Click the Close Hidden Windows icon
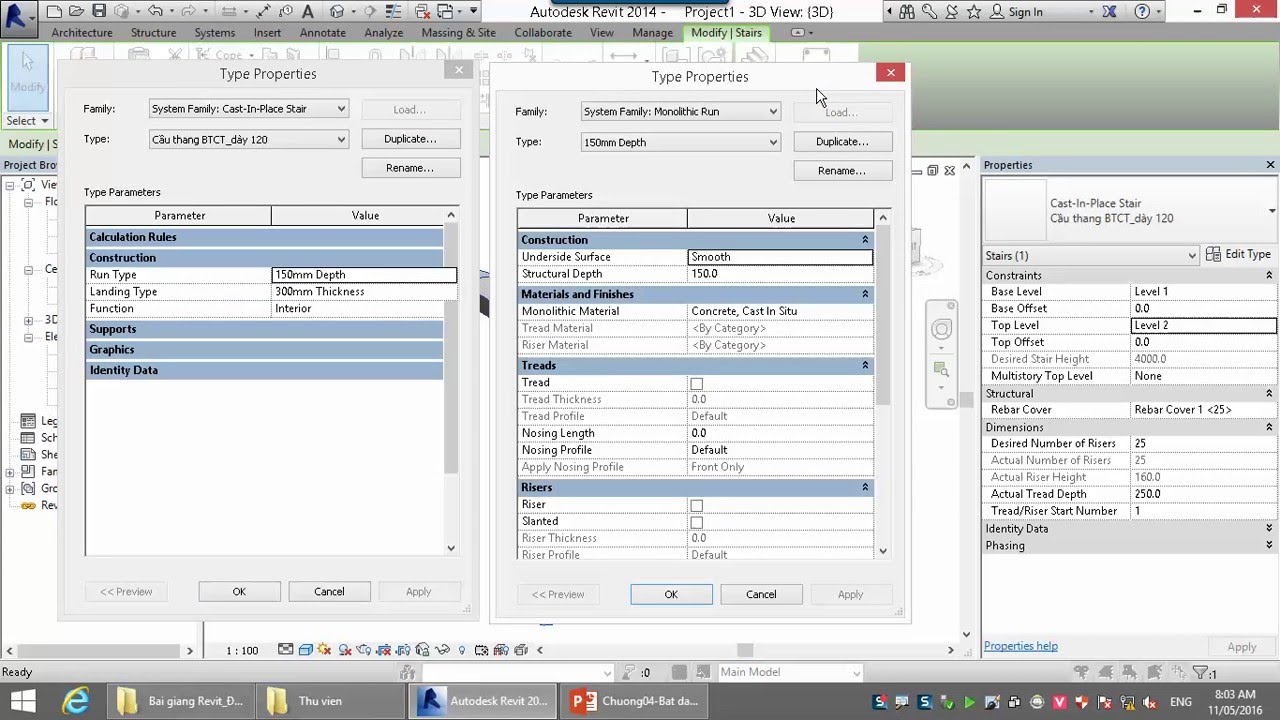The width and height of the screenshot is (1280, 720). 421,12
